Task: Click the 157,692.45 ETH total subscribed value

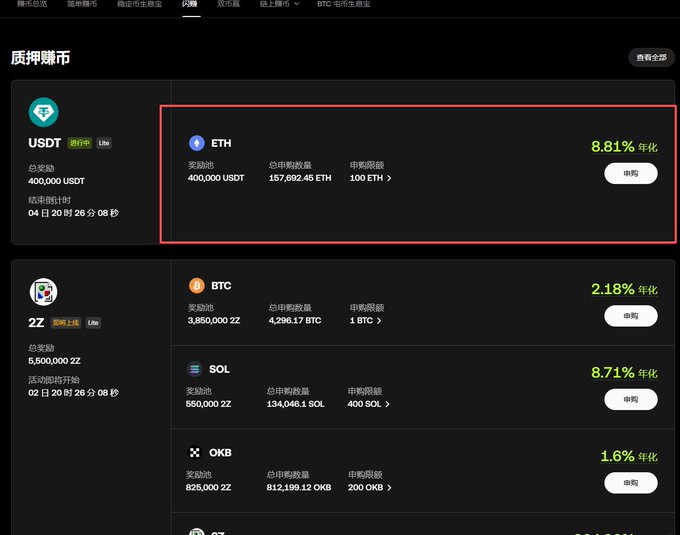Action: coord(300,178)
